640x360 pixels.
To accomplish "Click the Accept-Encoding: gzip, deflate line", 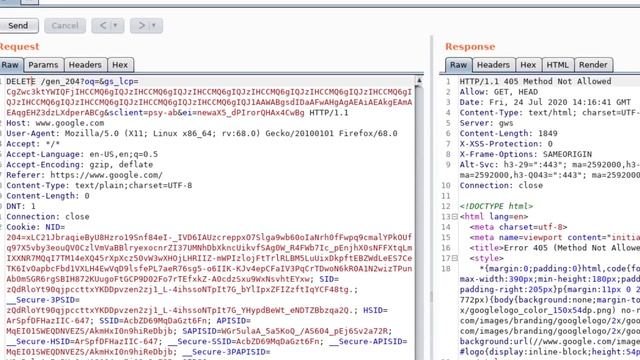I will pos(80,165).
